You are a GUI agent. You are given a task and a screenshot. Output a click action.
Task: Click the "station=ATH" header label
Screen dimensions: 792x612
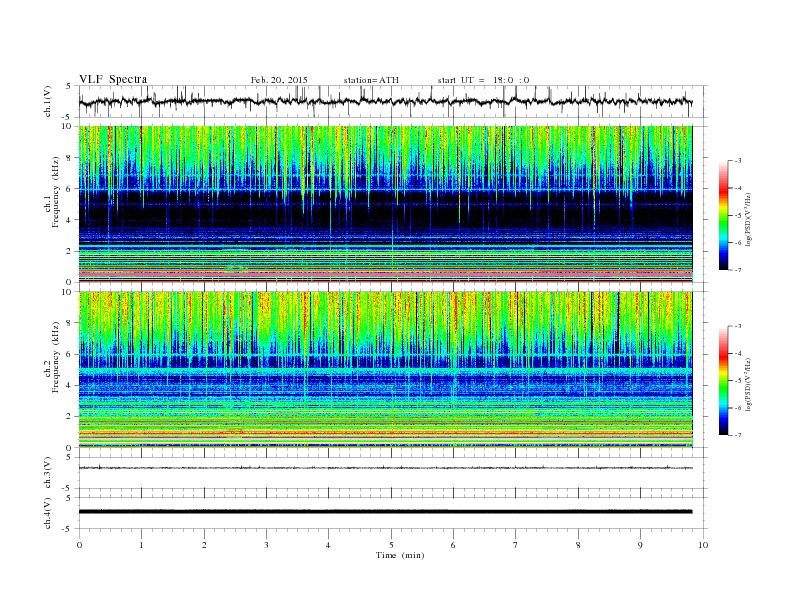tap(371, 80)
